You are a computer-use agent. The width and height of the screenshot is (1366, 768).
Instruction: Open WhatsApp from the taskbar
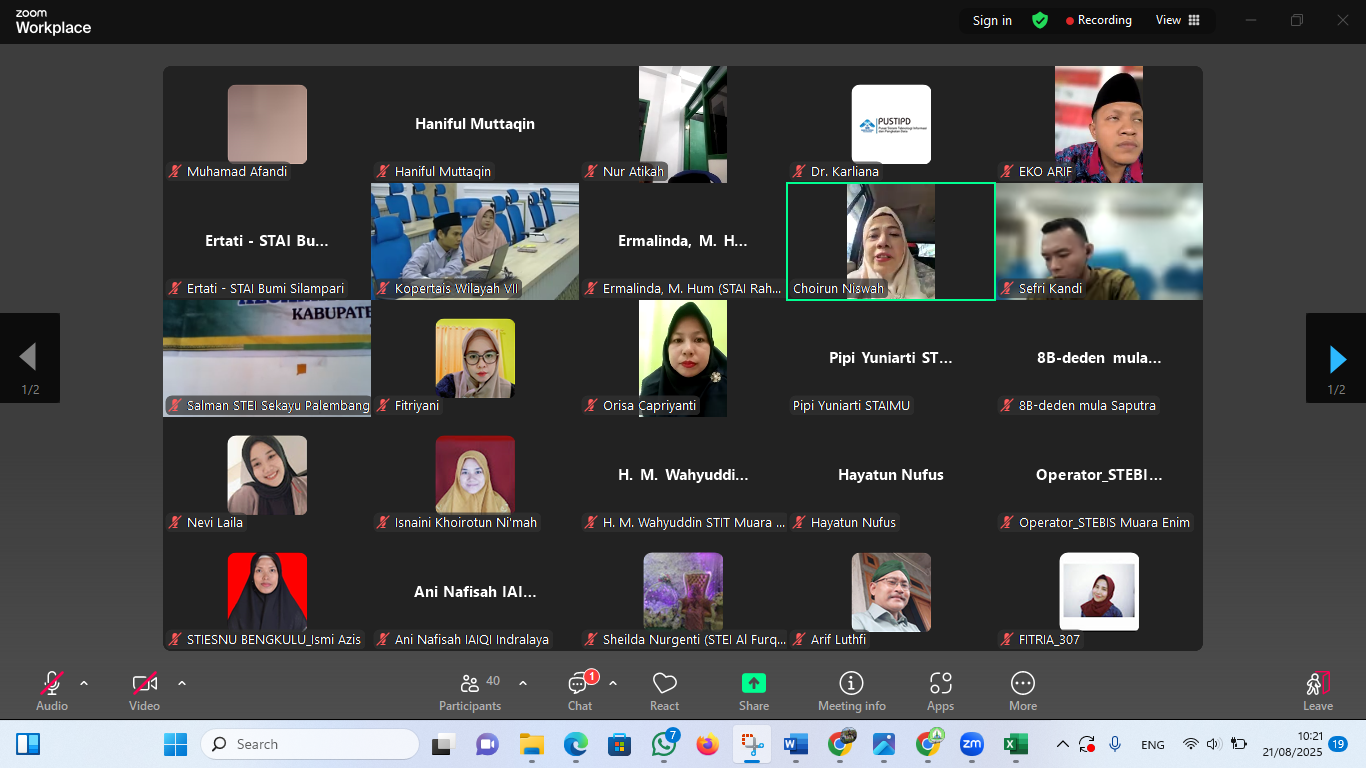click(x=664, y=744)
